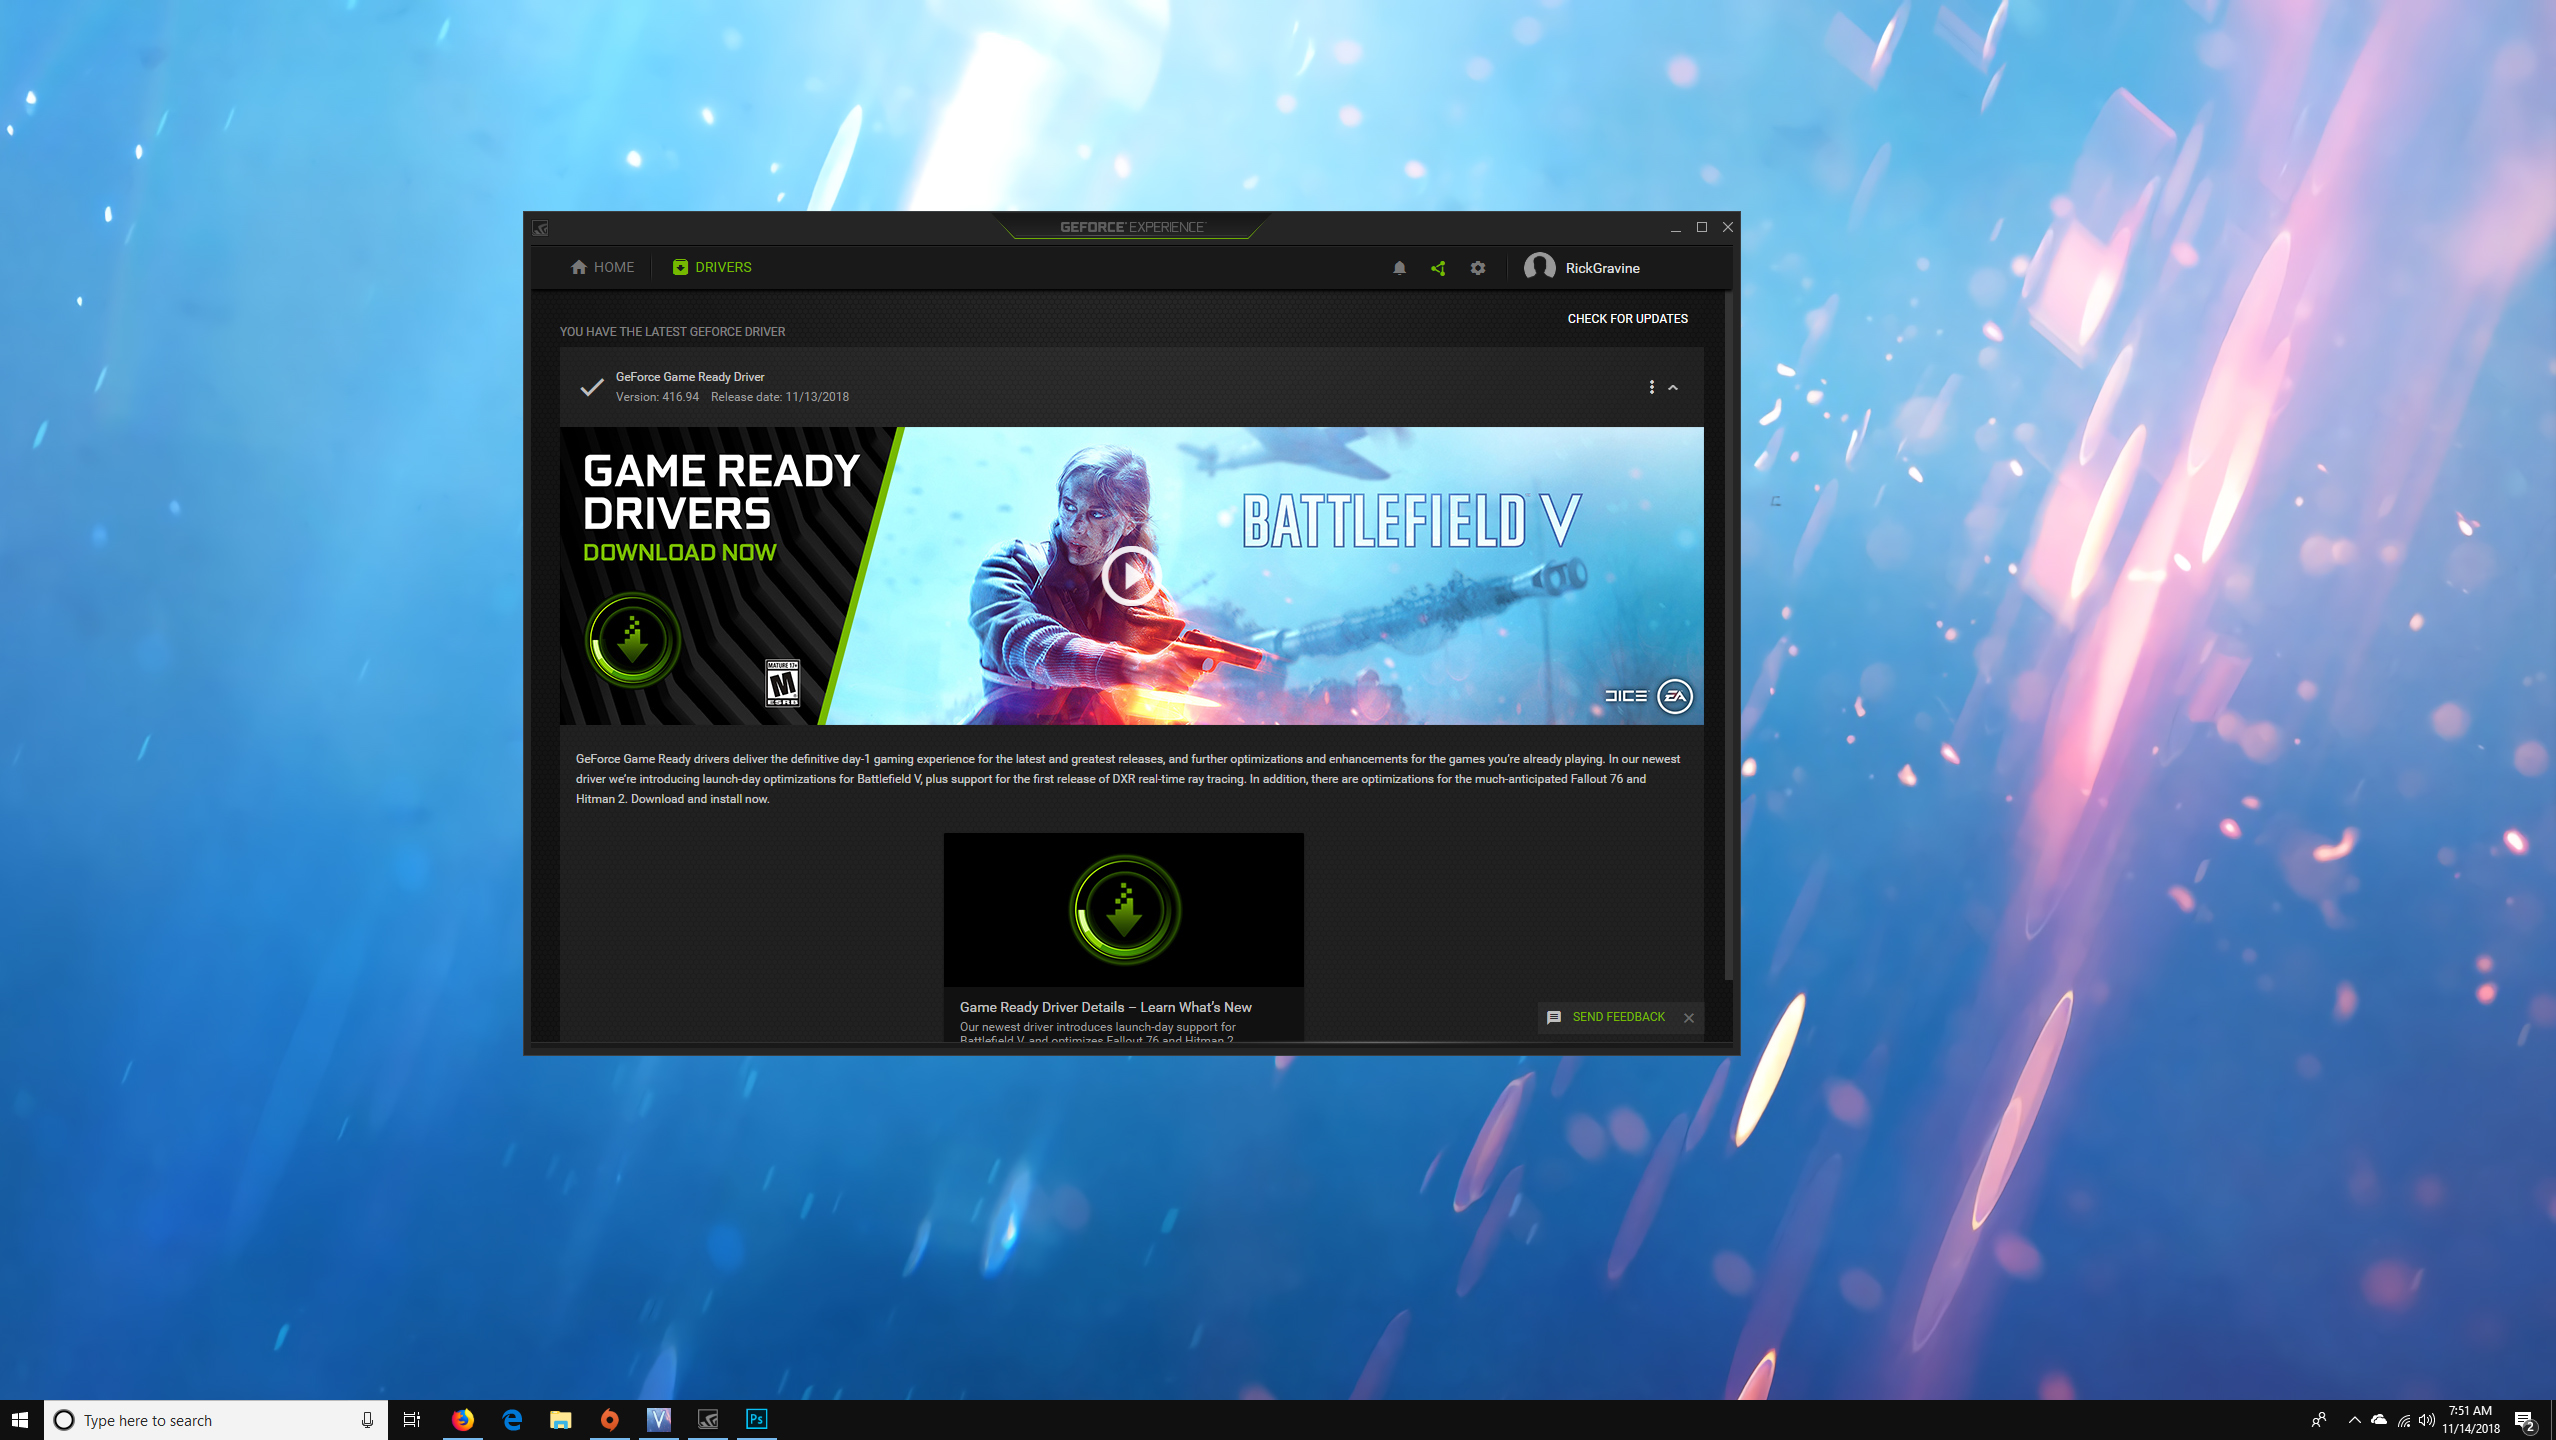Click the share icon in GeForce Experience

(1440, 267)
